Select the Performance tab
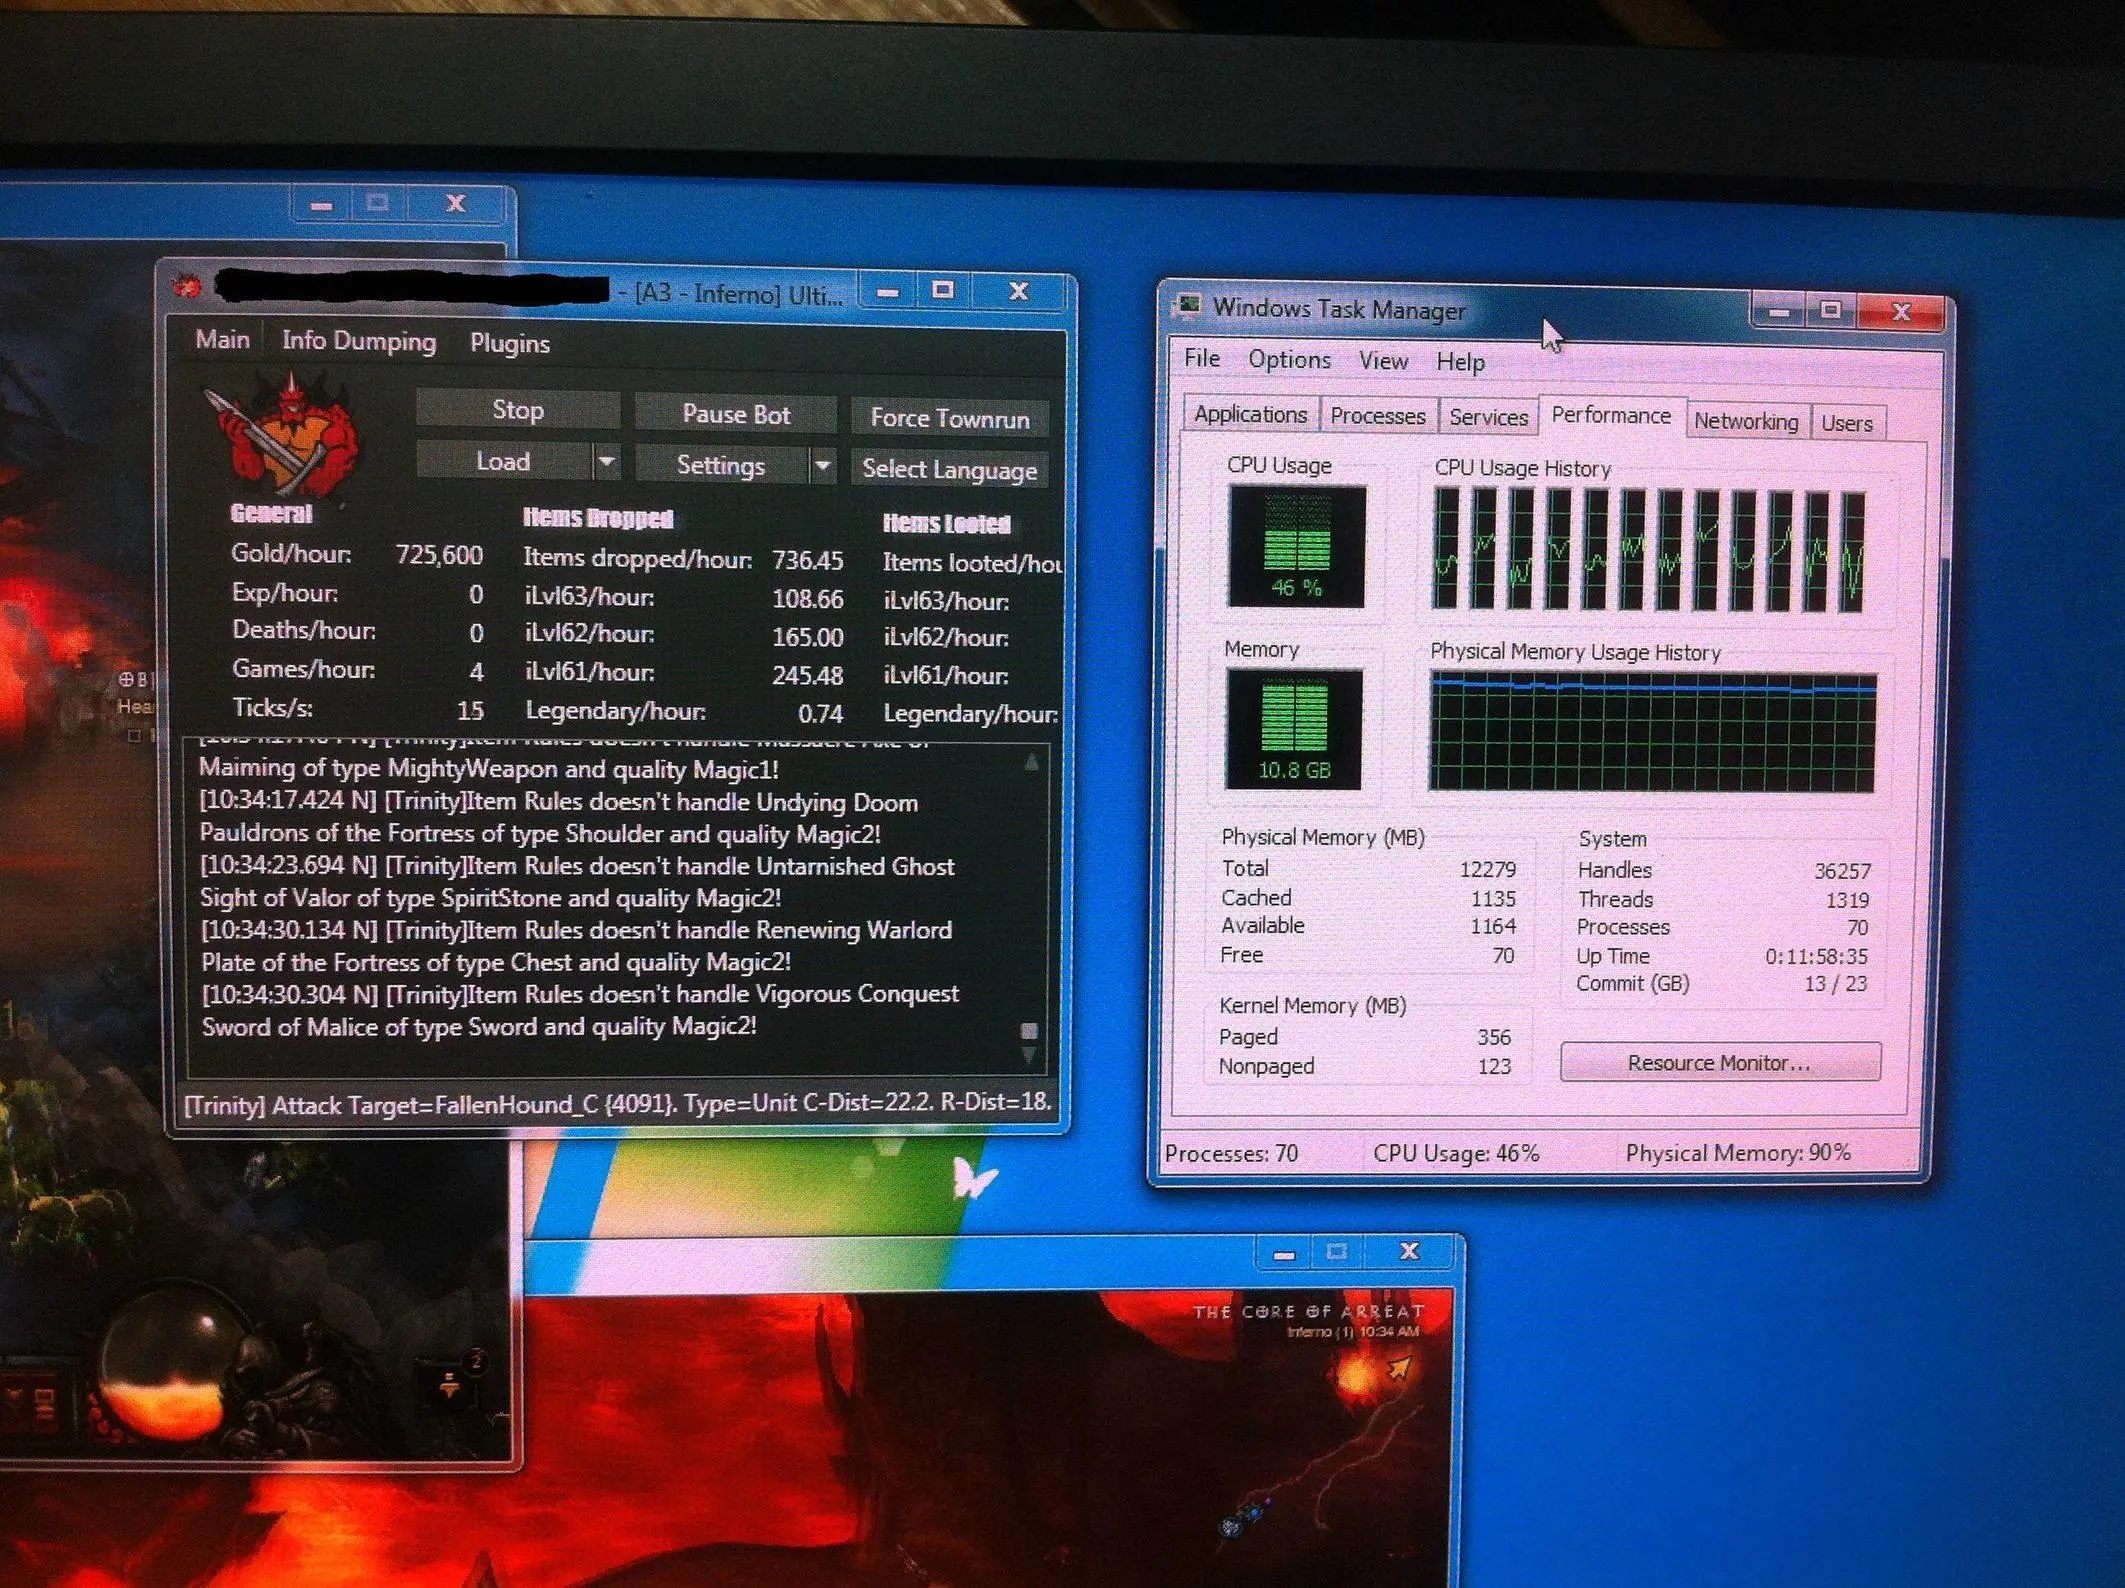This screenshot has height=1588, width=2125. tap(1611, 415)
